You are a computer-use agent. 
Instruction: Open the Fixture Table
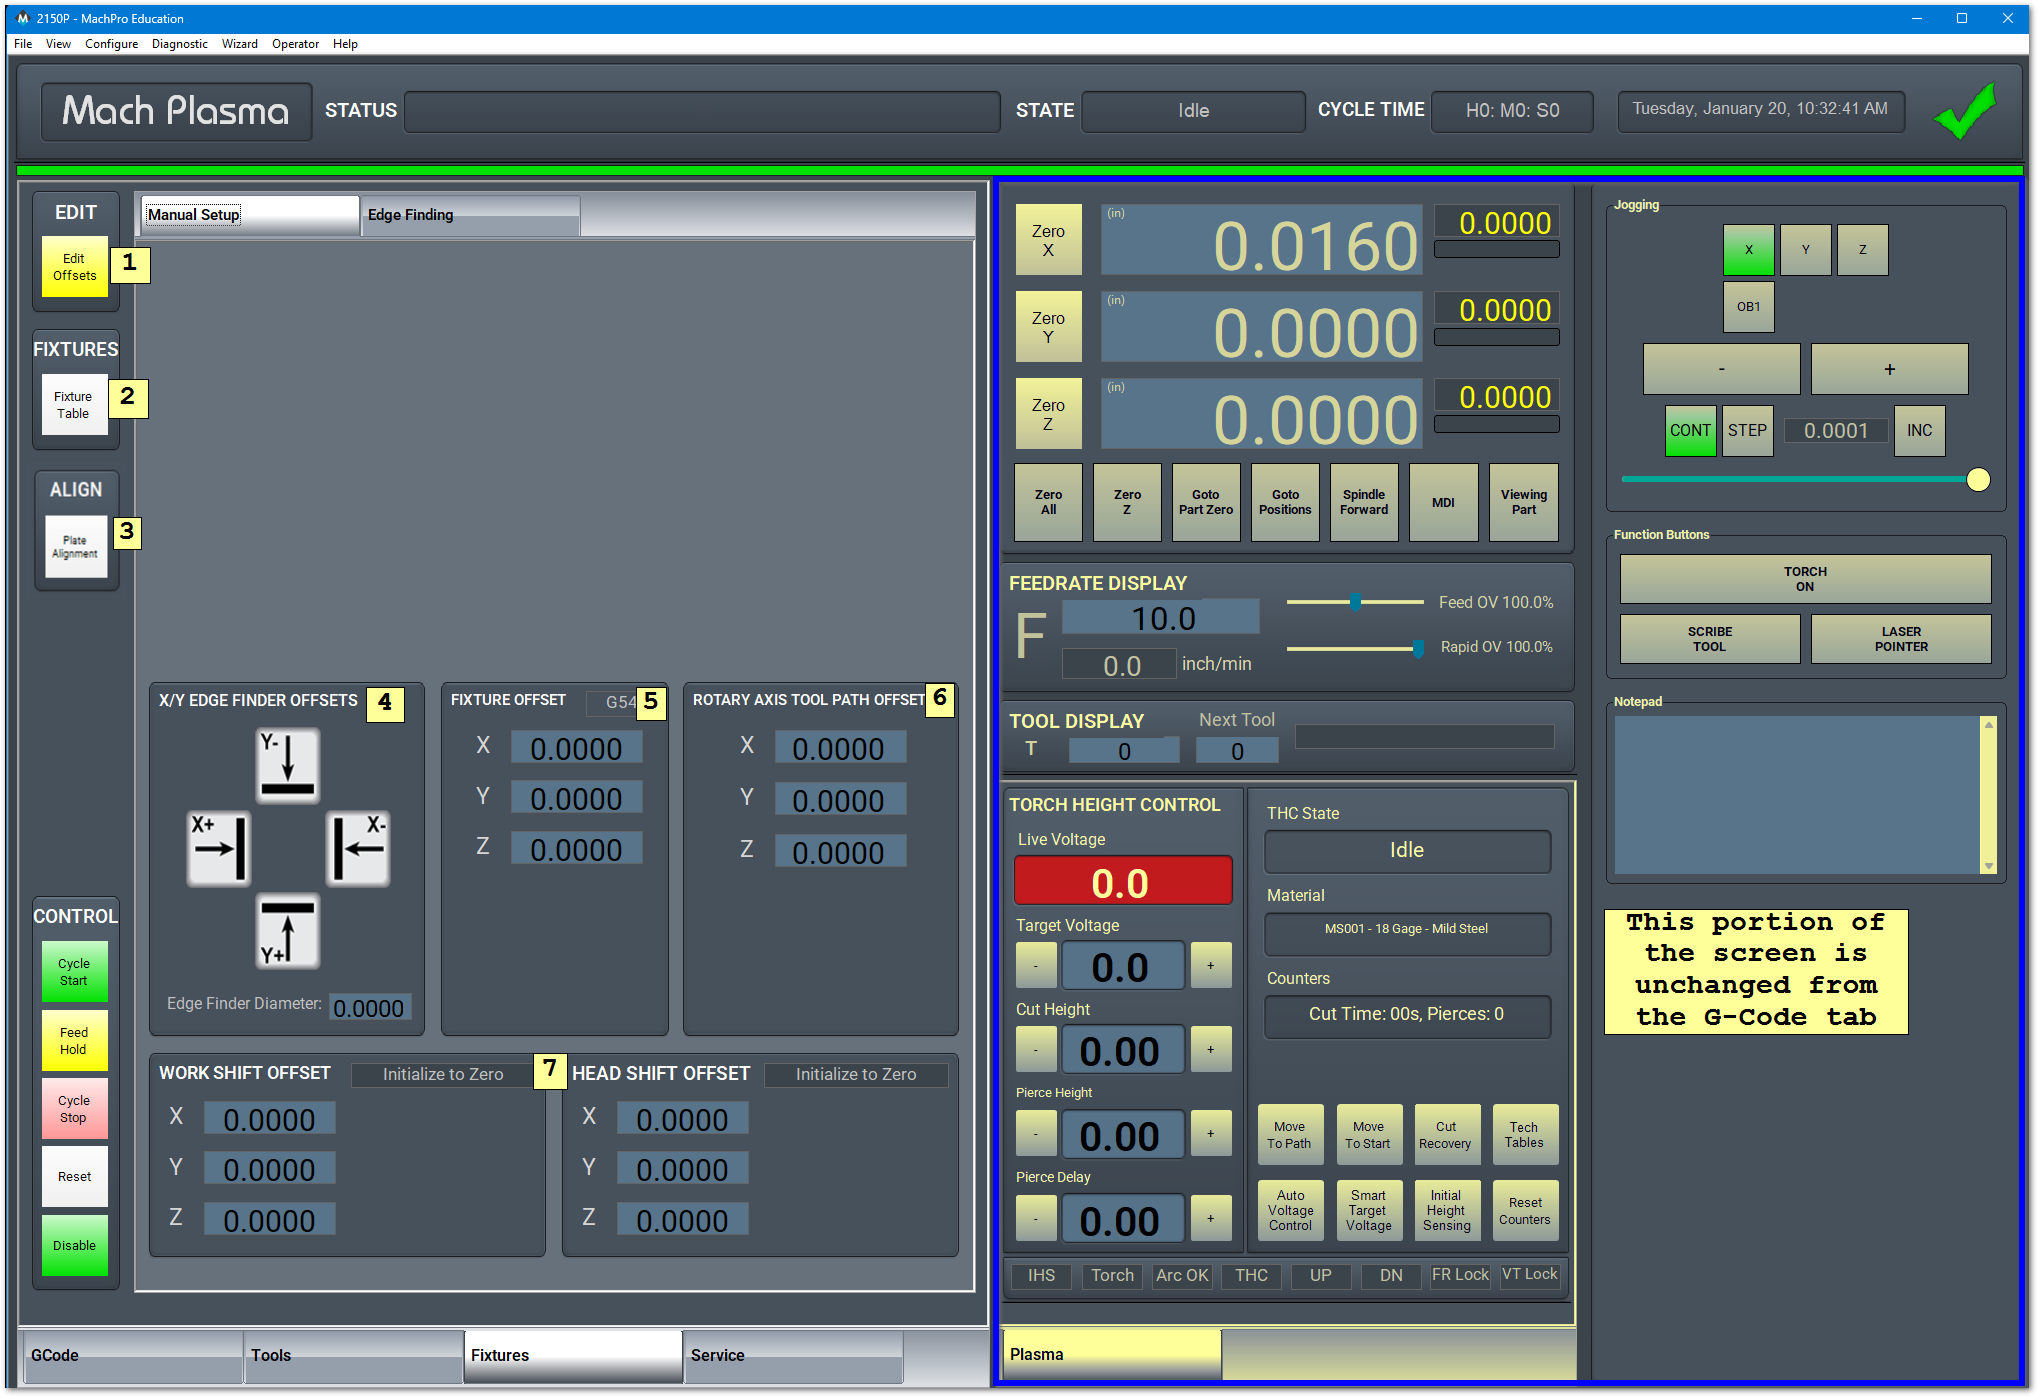click(x=74, y=405)
